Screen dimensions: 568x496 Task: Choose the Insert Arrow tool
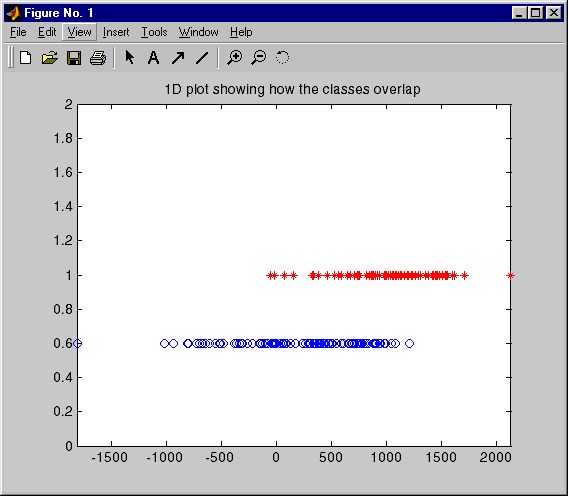coord(178,58)
